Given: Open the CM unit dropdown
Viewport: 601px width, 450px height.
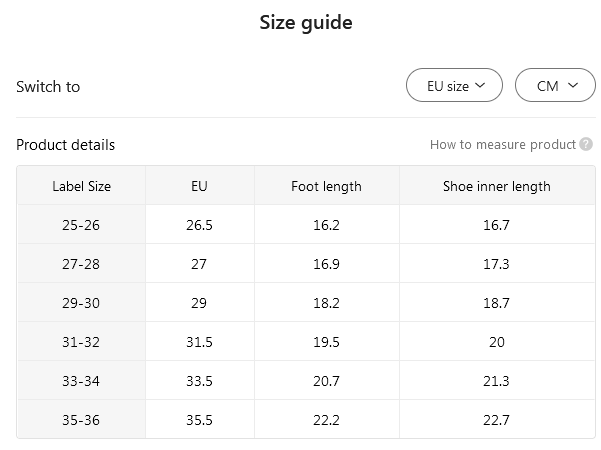Looking at the screenshot, I should point(555,86).
